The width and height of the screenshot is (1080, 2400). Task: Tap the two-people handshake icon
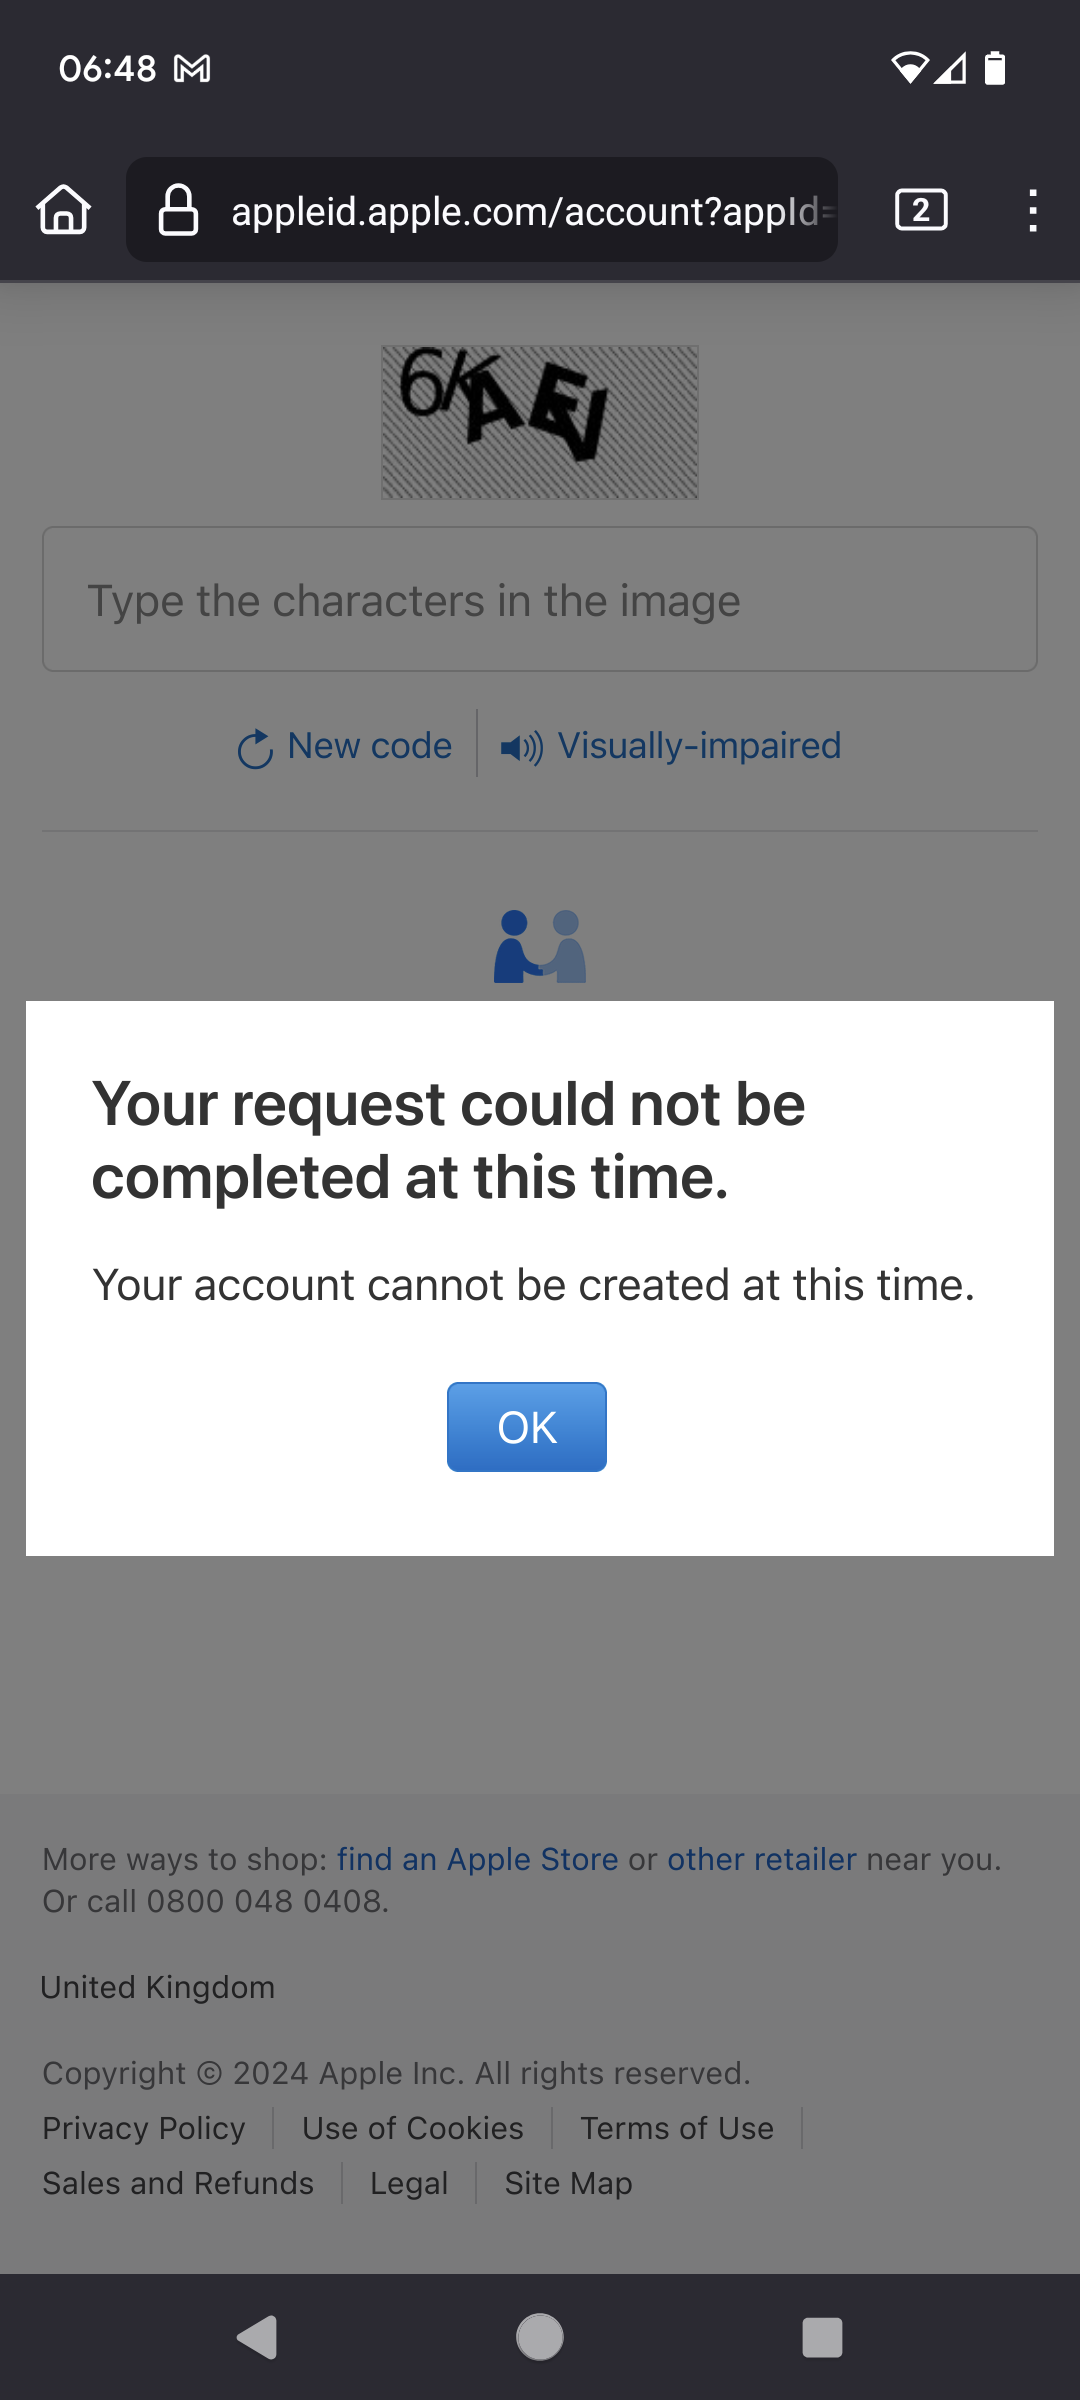pos(540,946)
